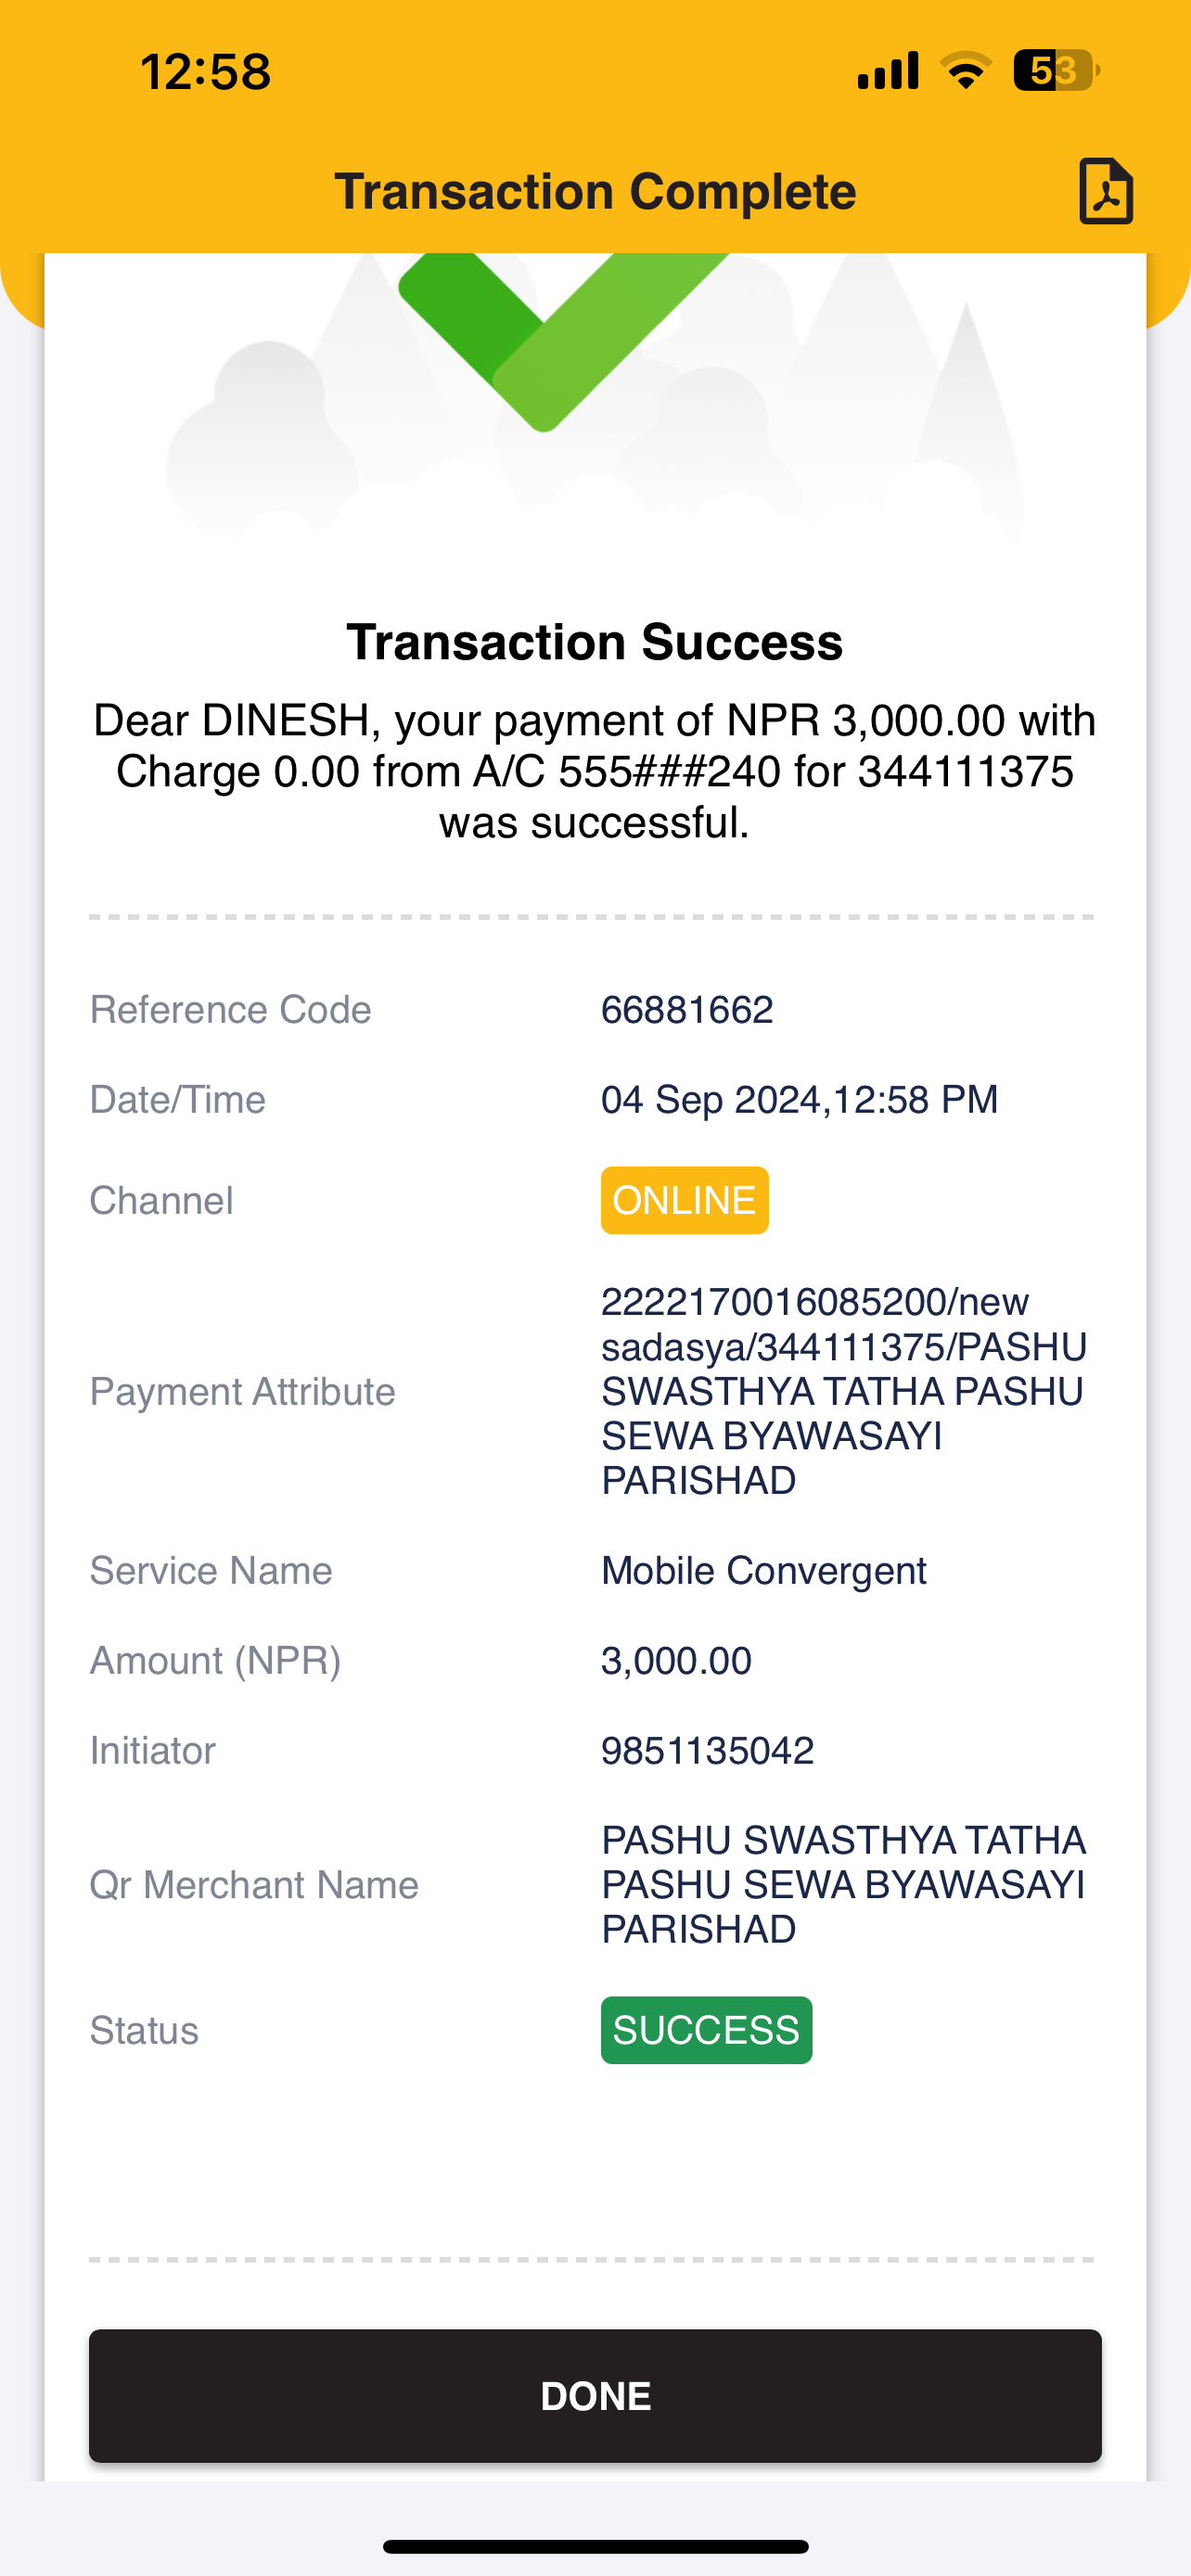Screen dimensions: 1191x2576
Task: Tap the Transaction Success heading
Action: 595,642
